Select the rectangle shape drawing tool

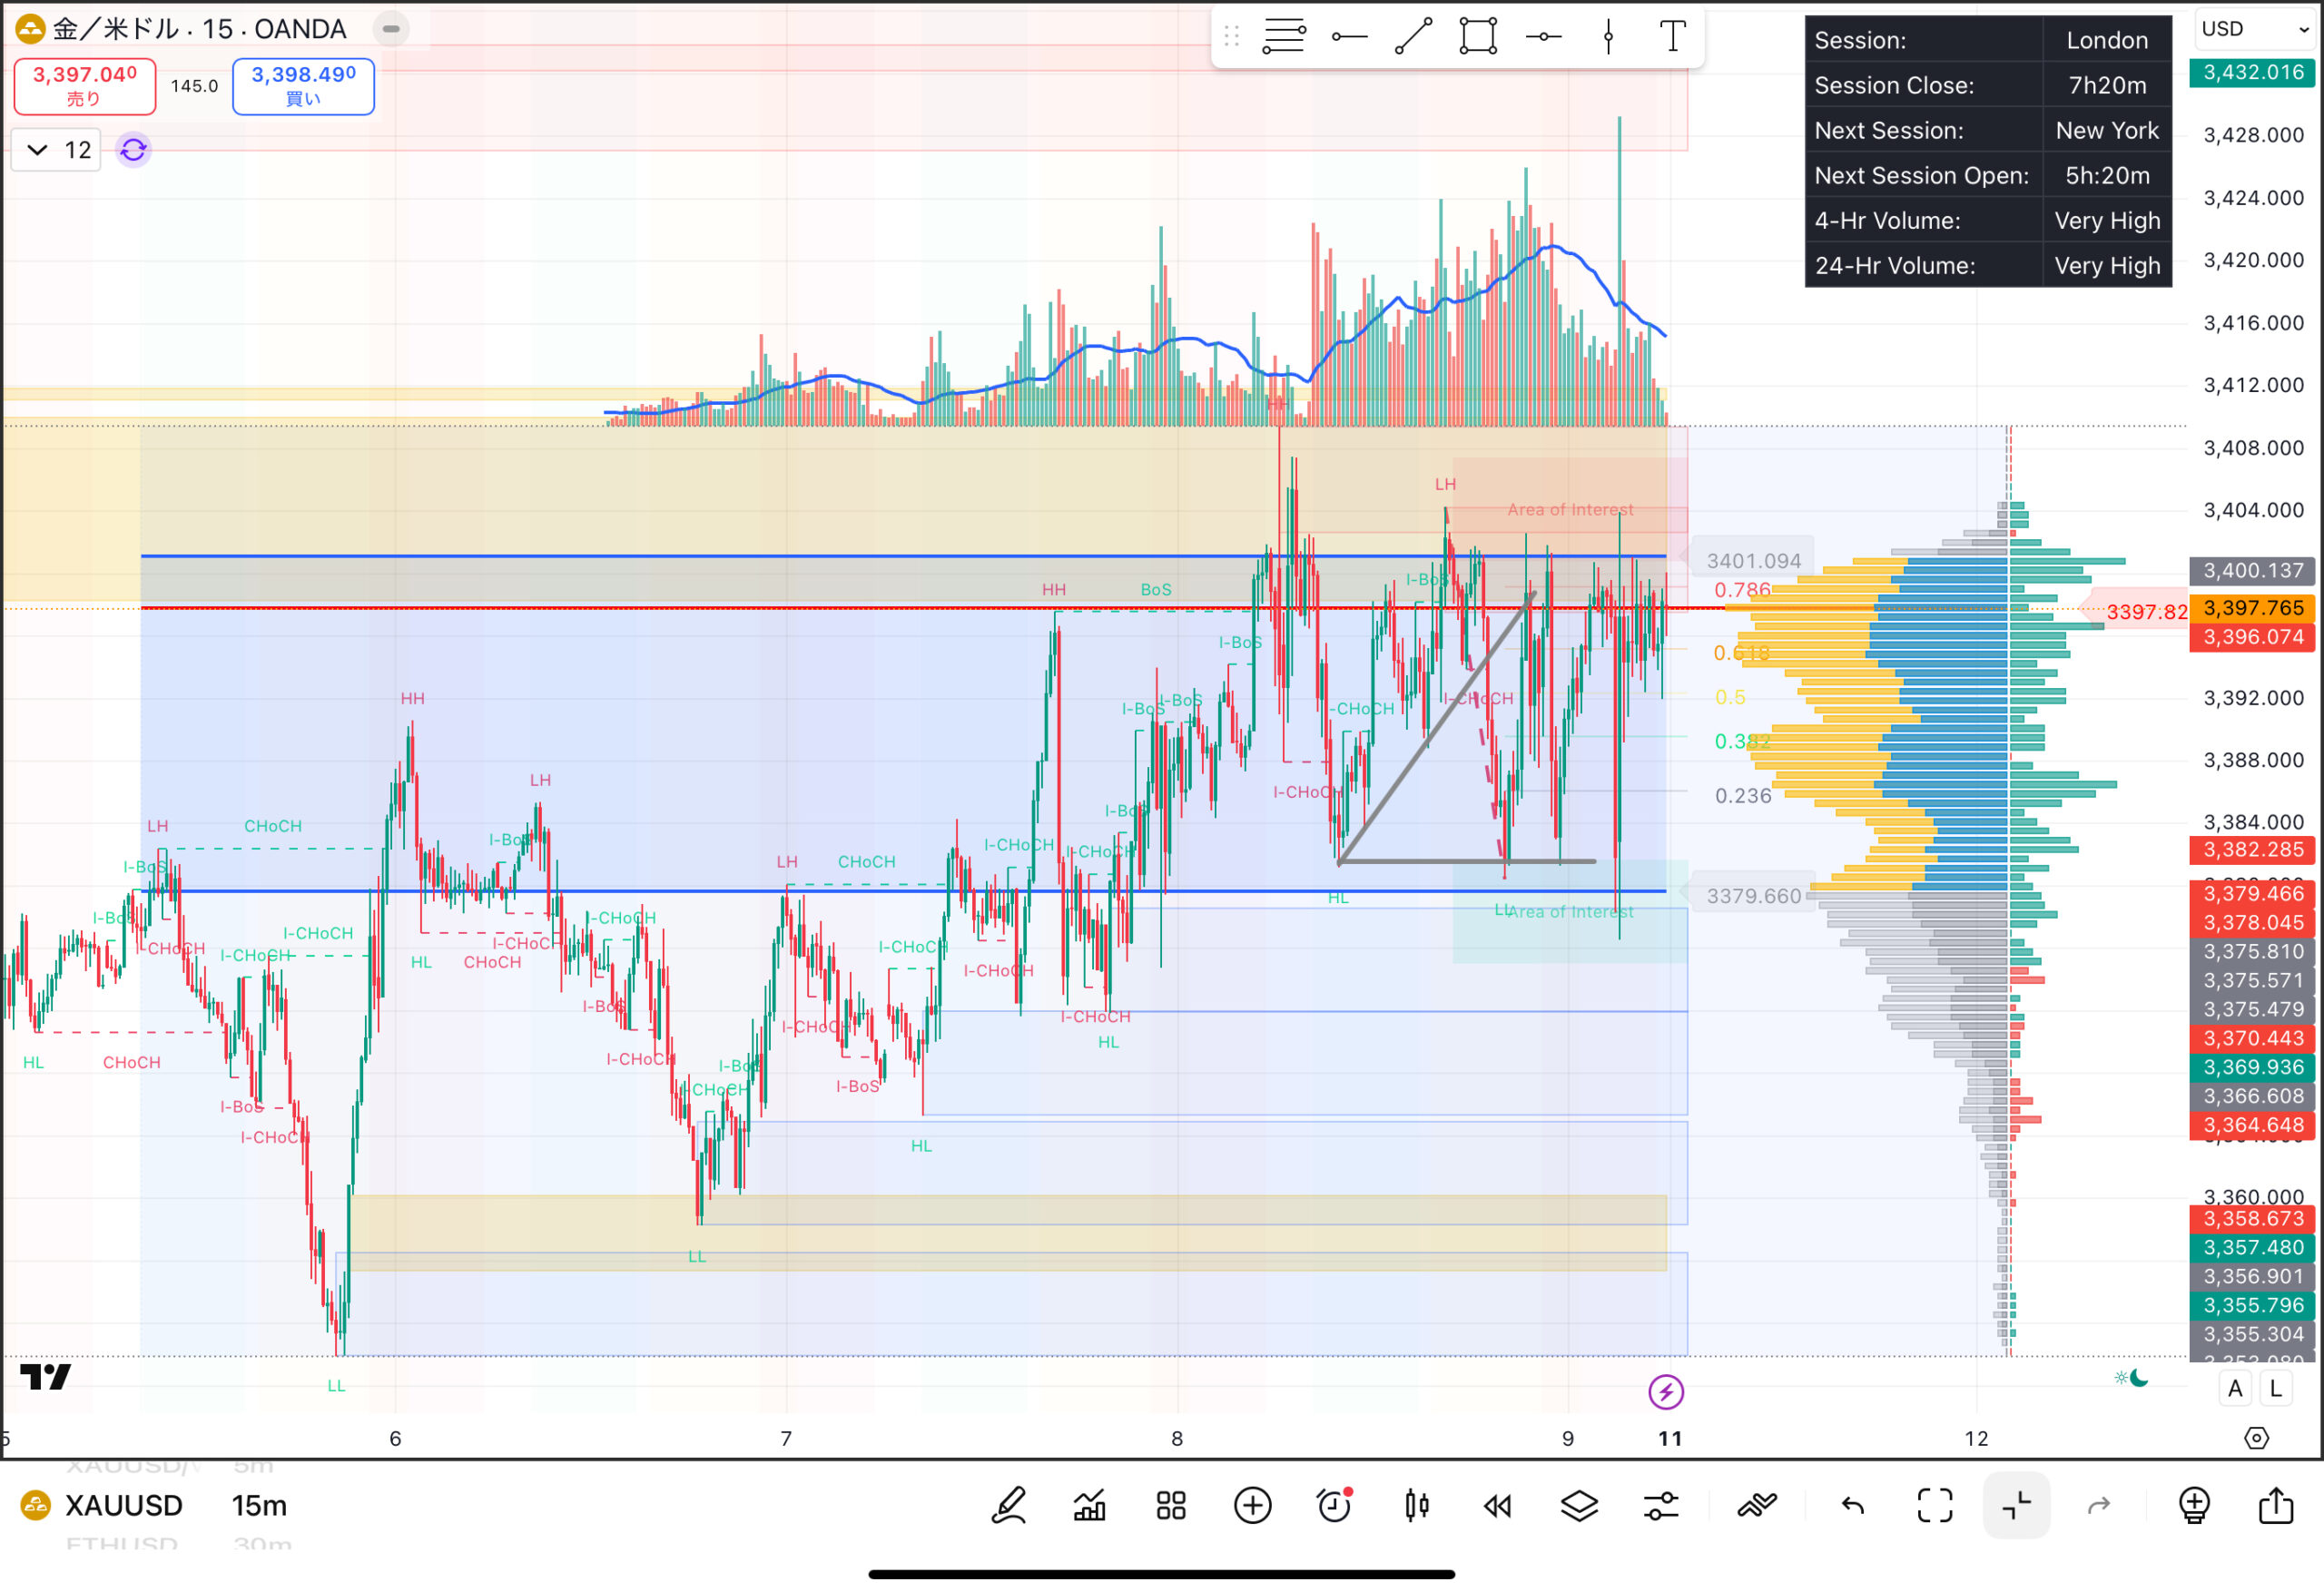pos(1477,37)
